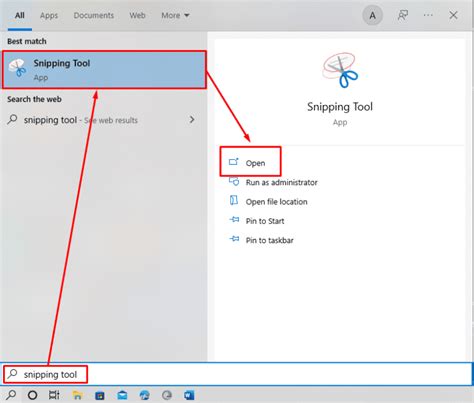The image size is (474, 403).
Task: Open the three-dots options menu
Action: 428,15
